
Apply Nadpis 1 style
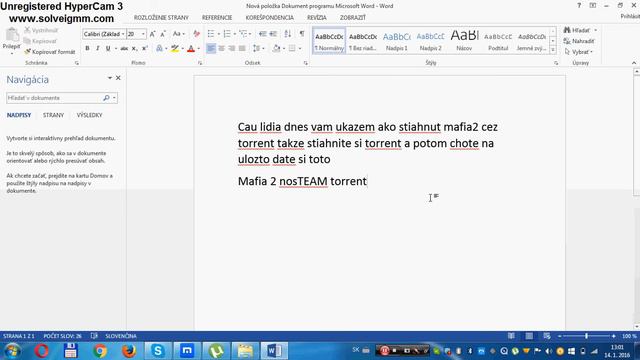396,41
